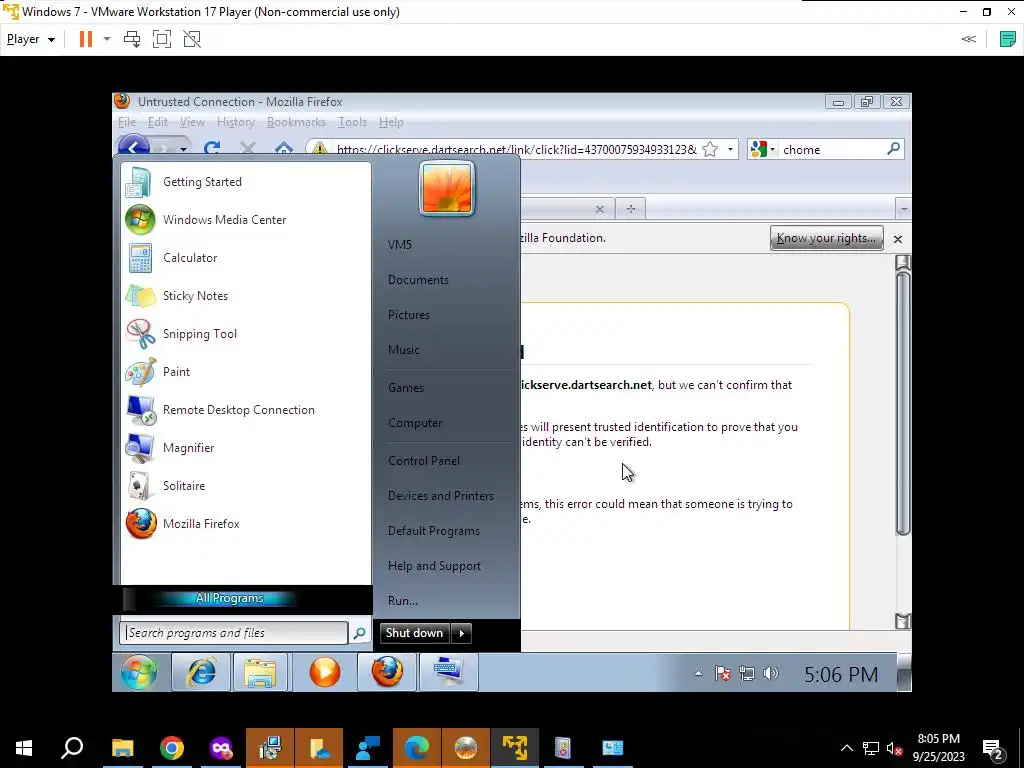Launch Magnifier
Viewport: 1024px width, 768px height.
[x=246, y=447]
